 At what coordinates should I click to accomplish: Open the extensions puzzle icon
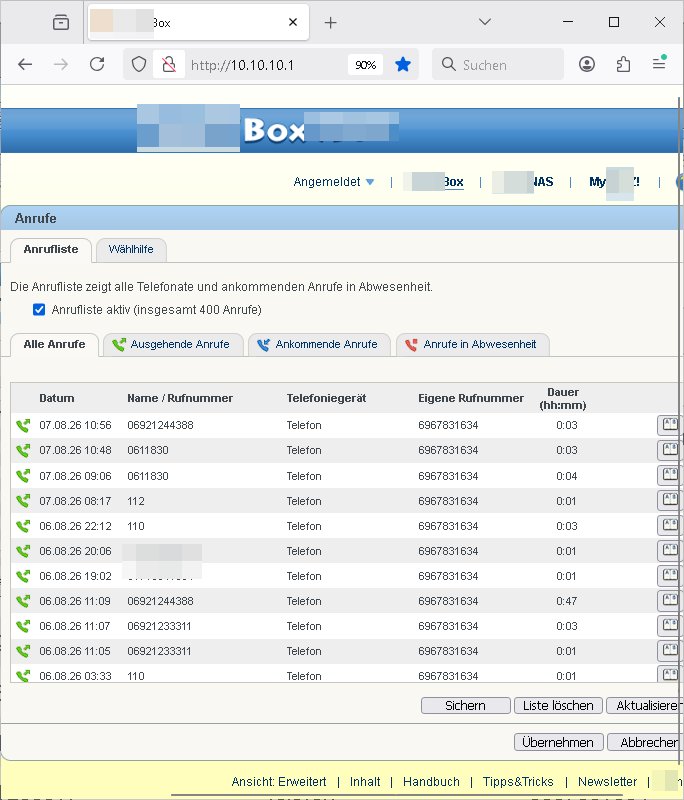tap(623, 64)
